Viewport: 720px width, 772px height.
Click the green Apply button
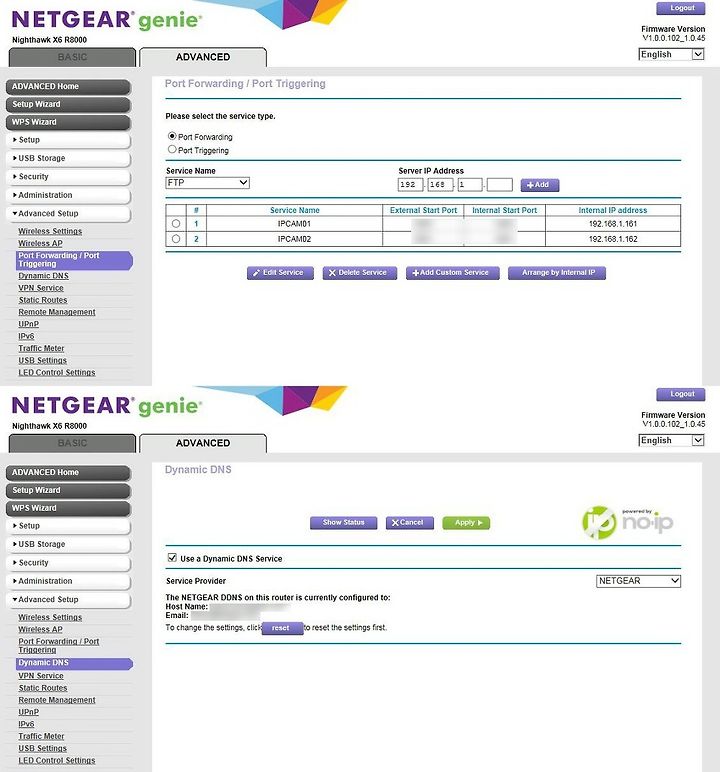click(466, 523)
